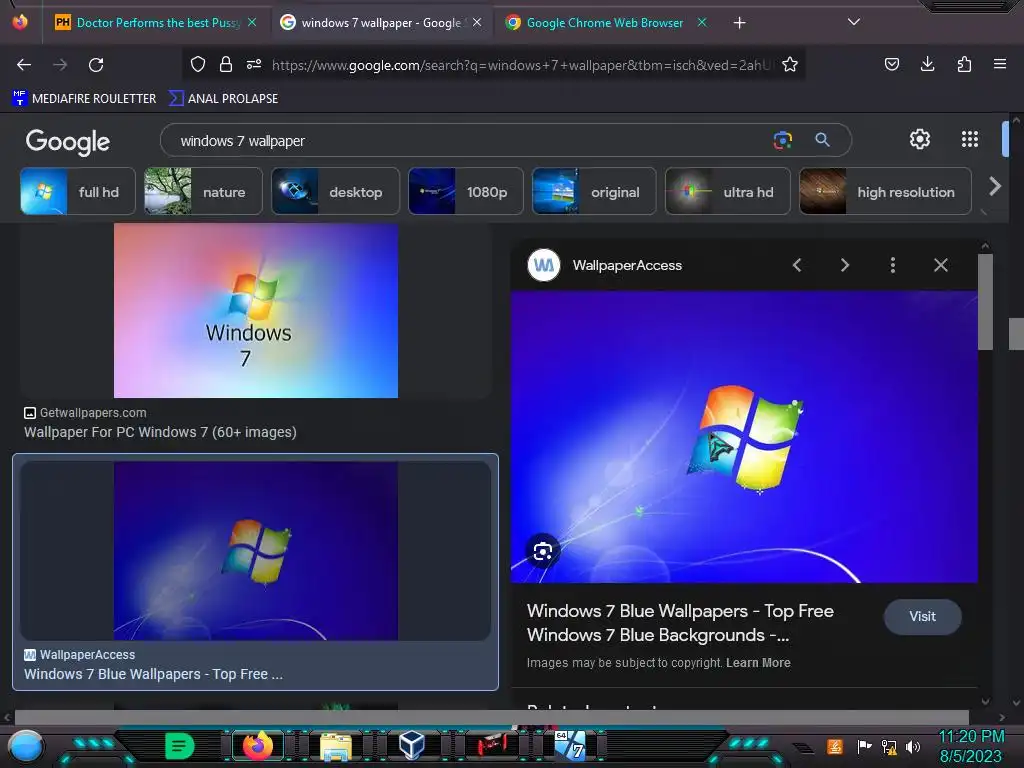Click the preview panel vertical scrollbar
The image size is (1024, 768).
pyautogui.click(x=985, y=302)
